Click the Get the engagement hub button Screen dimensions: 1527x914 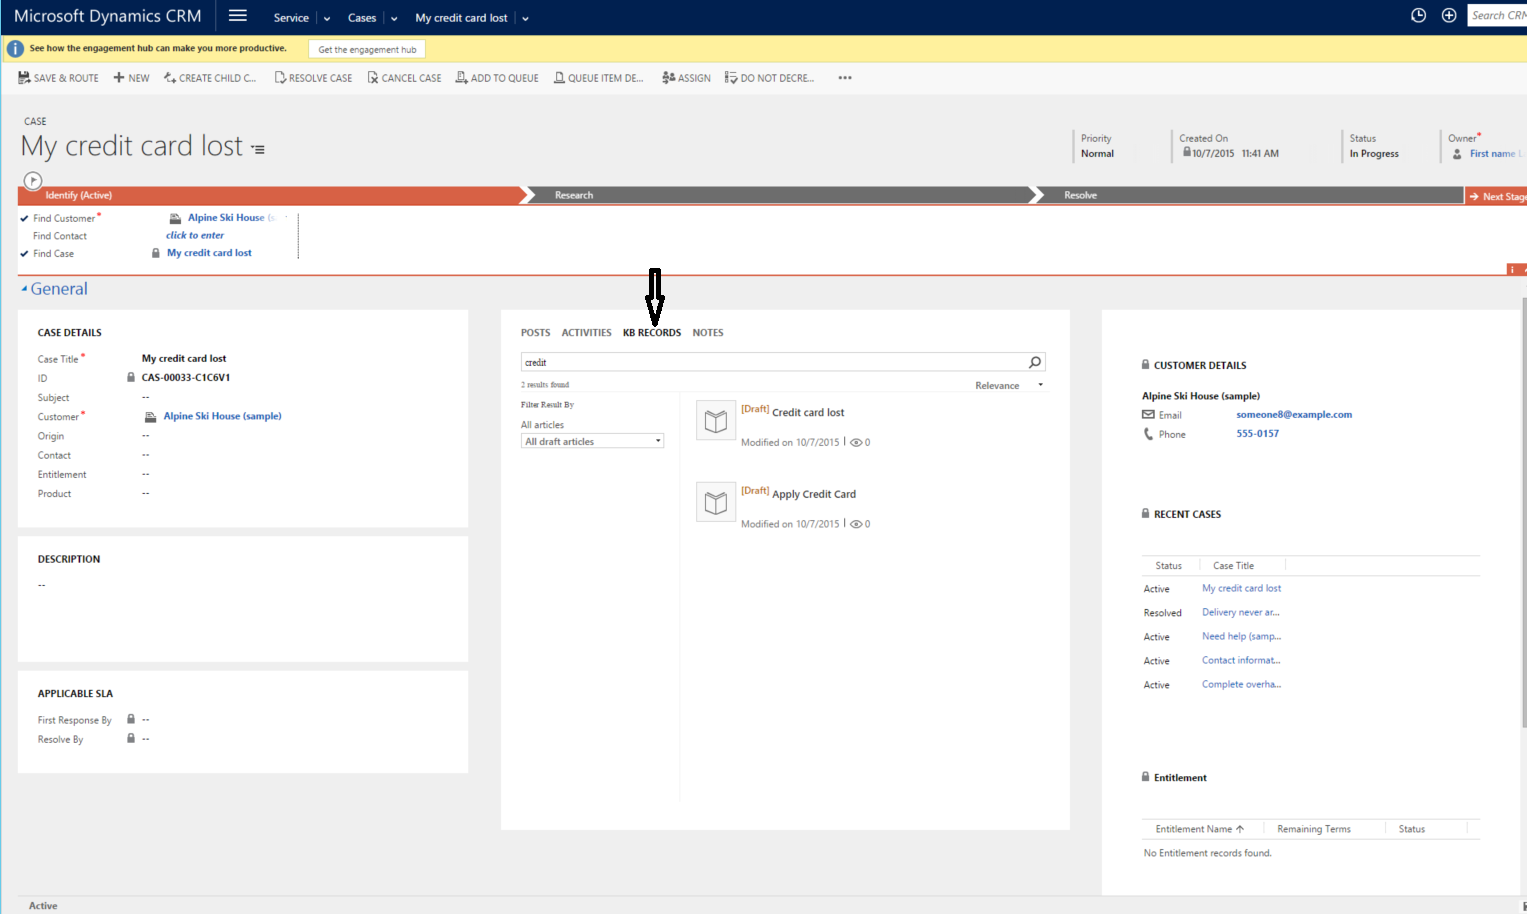point(366,48)
